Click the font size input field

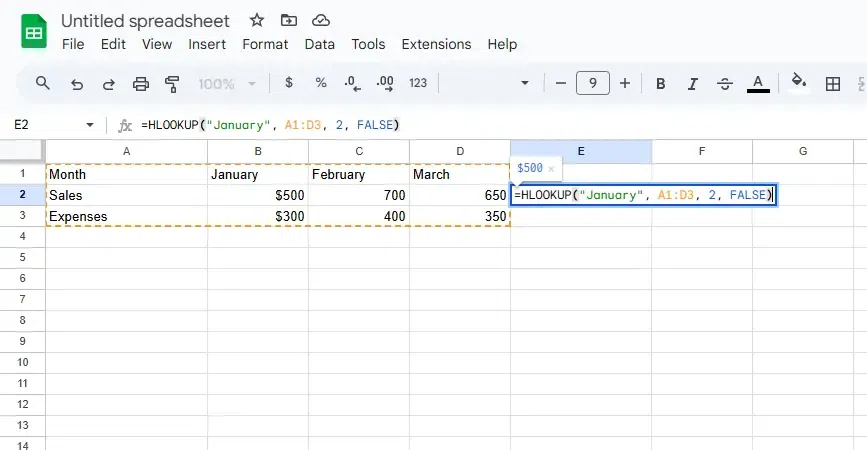(593, 84)
